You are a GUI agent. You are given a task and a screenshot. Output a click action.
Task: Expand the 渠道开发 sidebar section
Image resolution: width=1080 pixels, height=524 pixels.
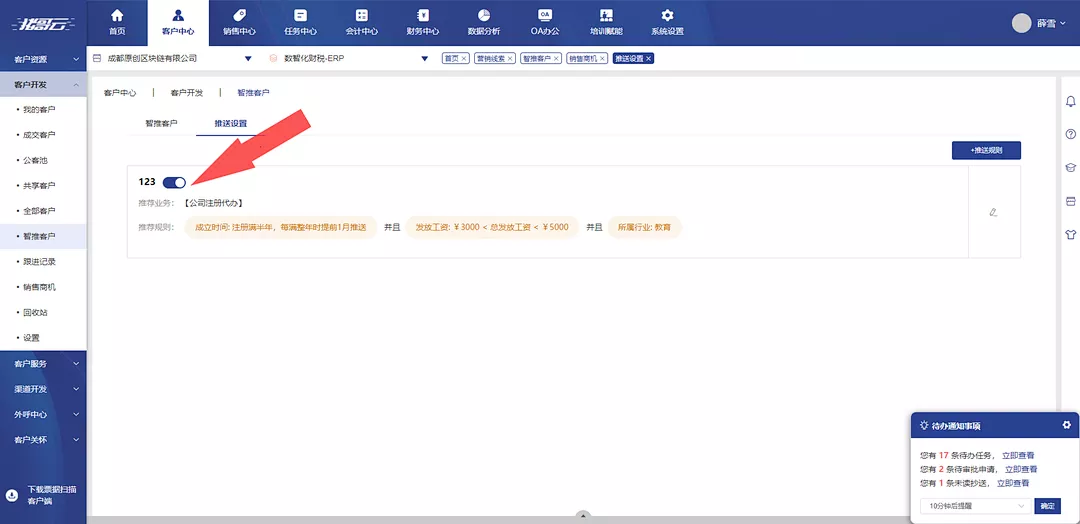click(x=43, y=389)
